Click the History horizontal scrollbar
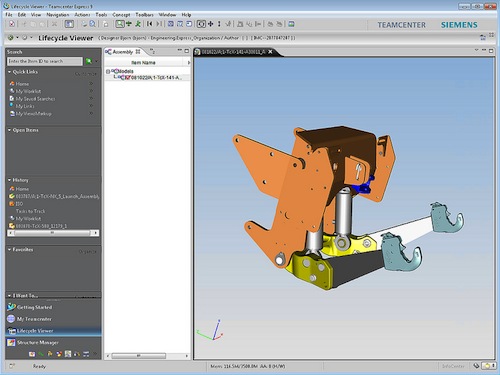This screenshot has height=375, width=500. [53, 233]
